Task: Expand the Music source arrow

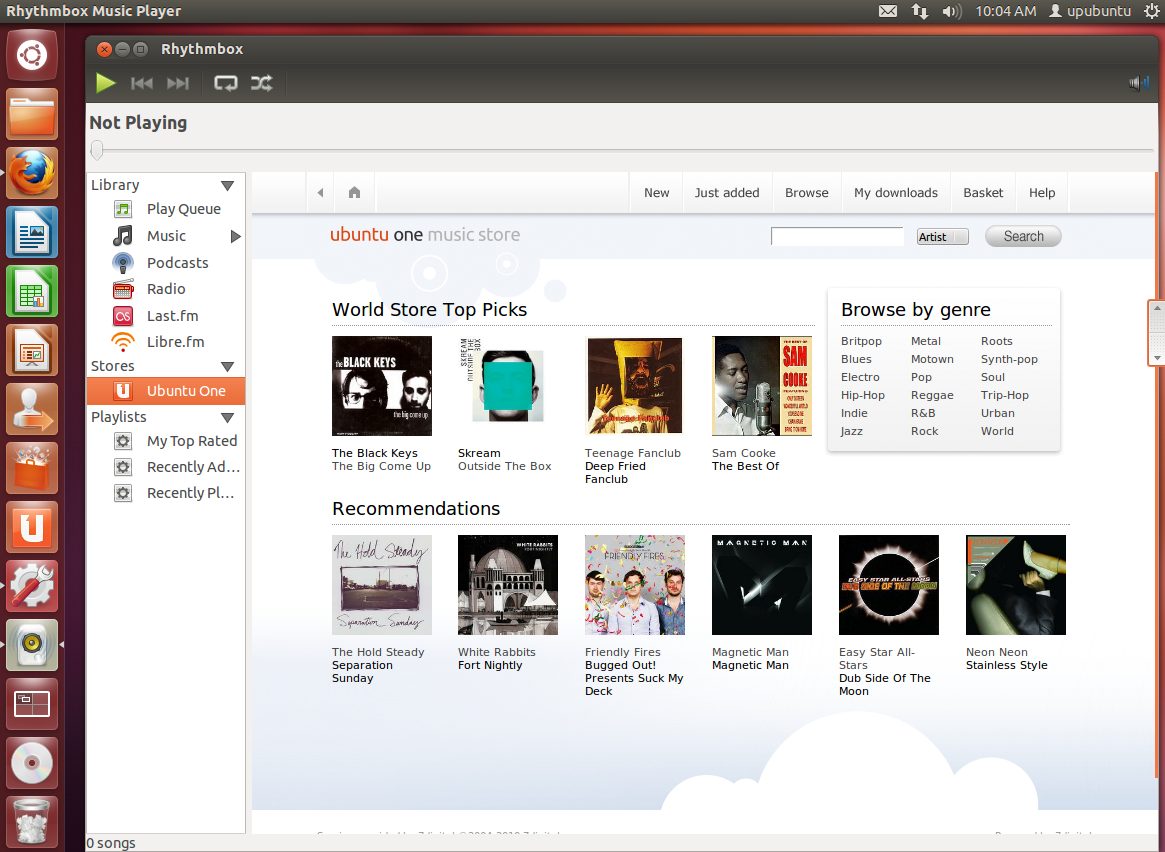Action: click(x=236, y=236)
